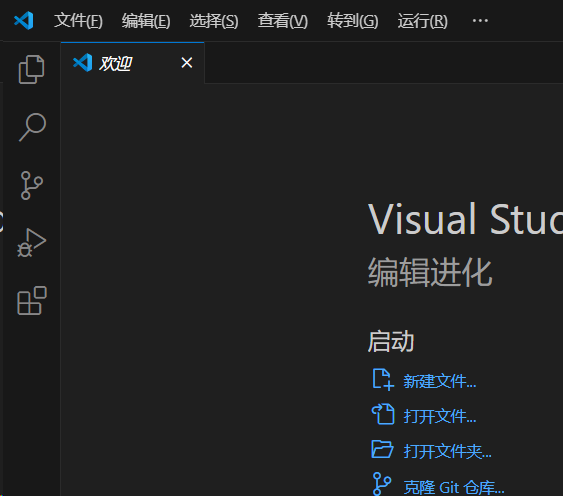Open the Run and Debug view
The width and height of the screenshot is (563, 496).
tap(32, 243)
